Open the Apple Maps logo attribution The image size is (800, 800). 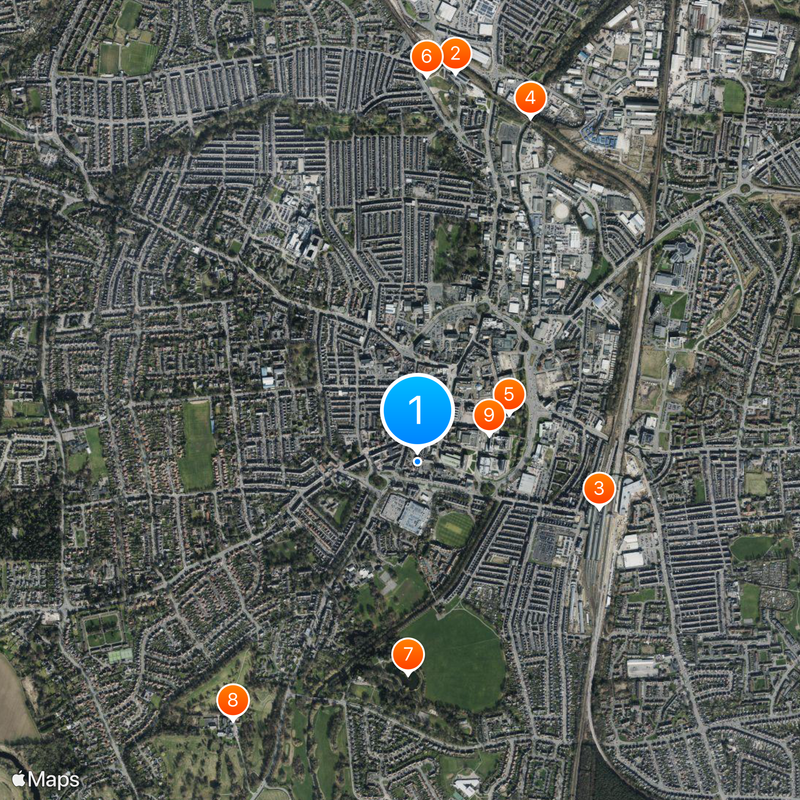tap(46, 780)
